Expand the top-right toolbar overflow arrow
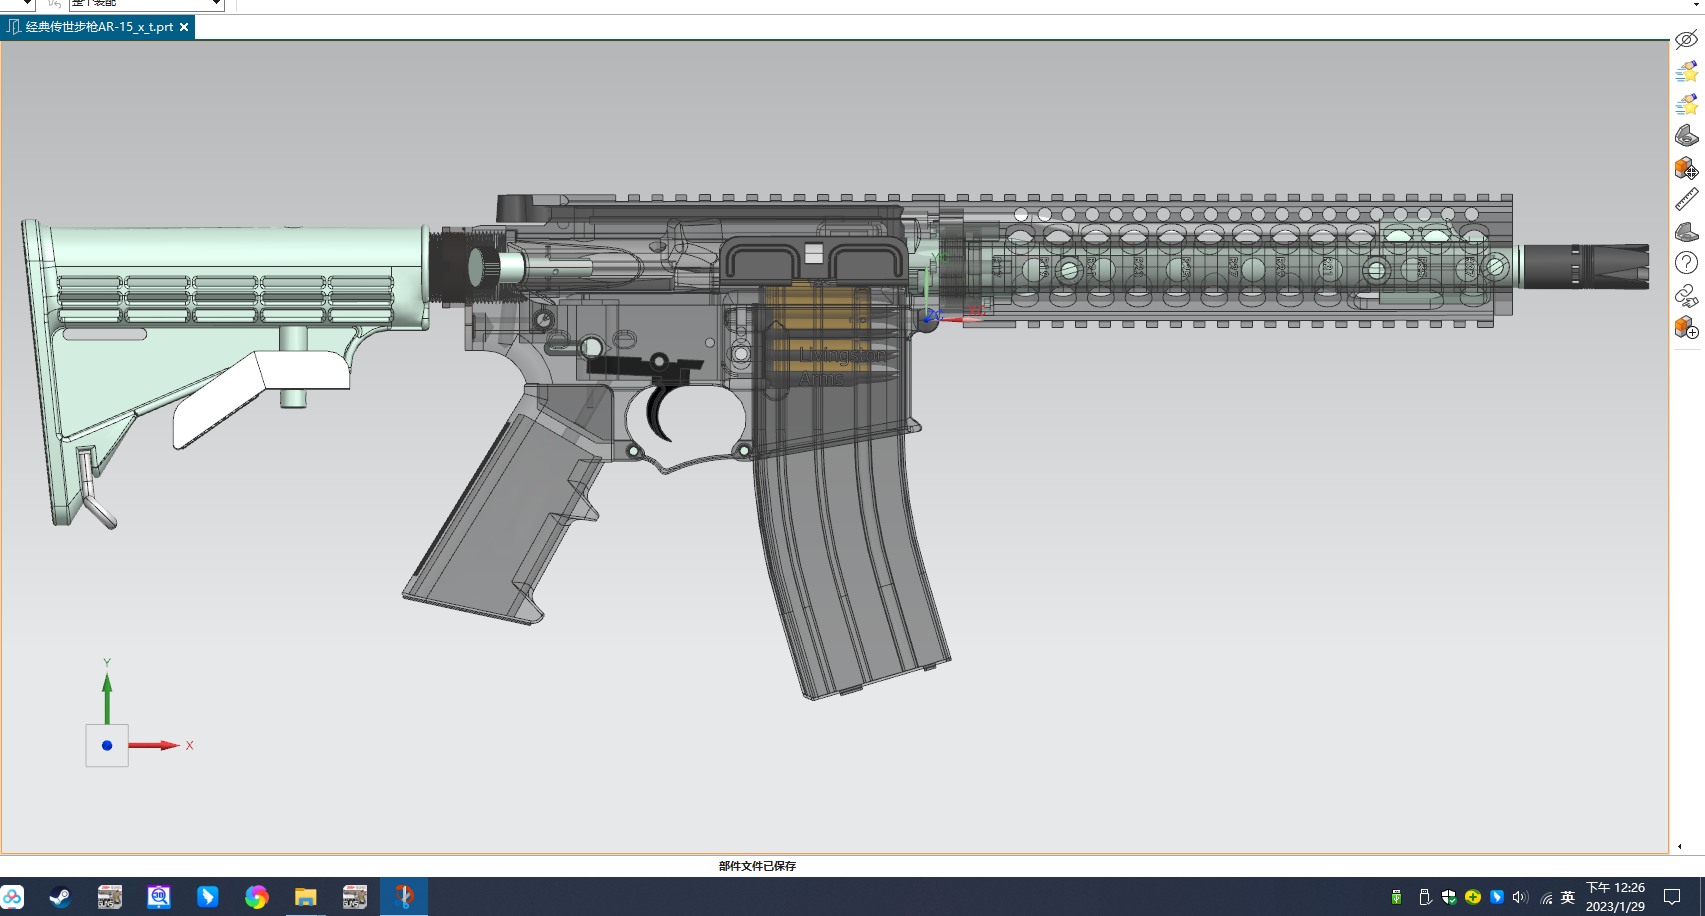This screenshot has width=1705, height=916. (x=1696, y=4)
